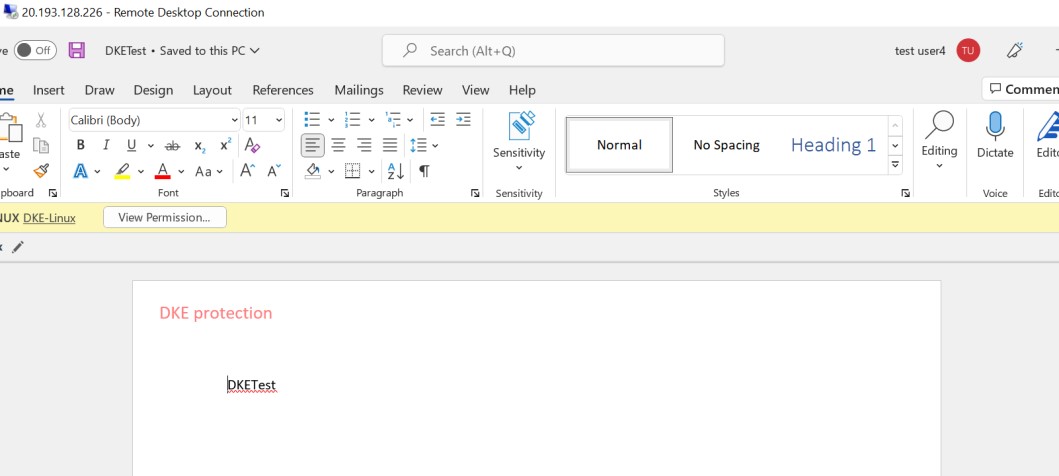The image size is (1059, 476).
Task: Align text right
Action: 364,145
